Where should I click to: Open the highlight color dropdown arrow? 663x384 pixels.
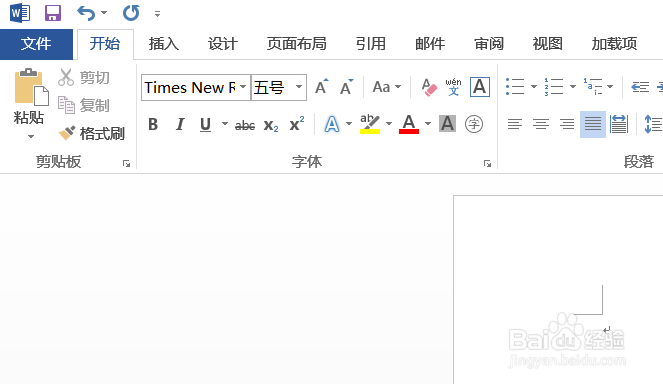(389, 124)
